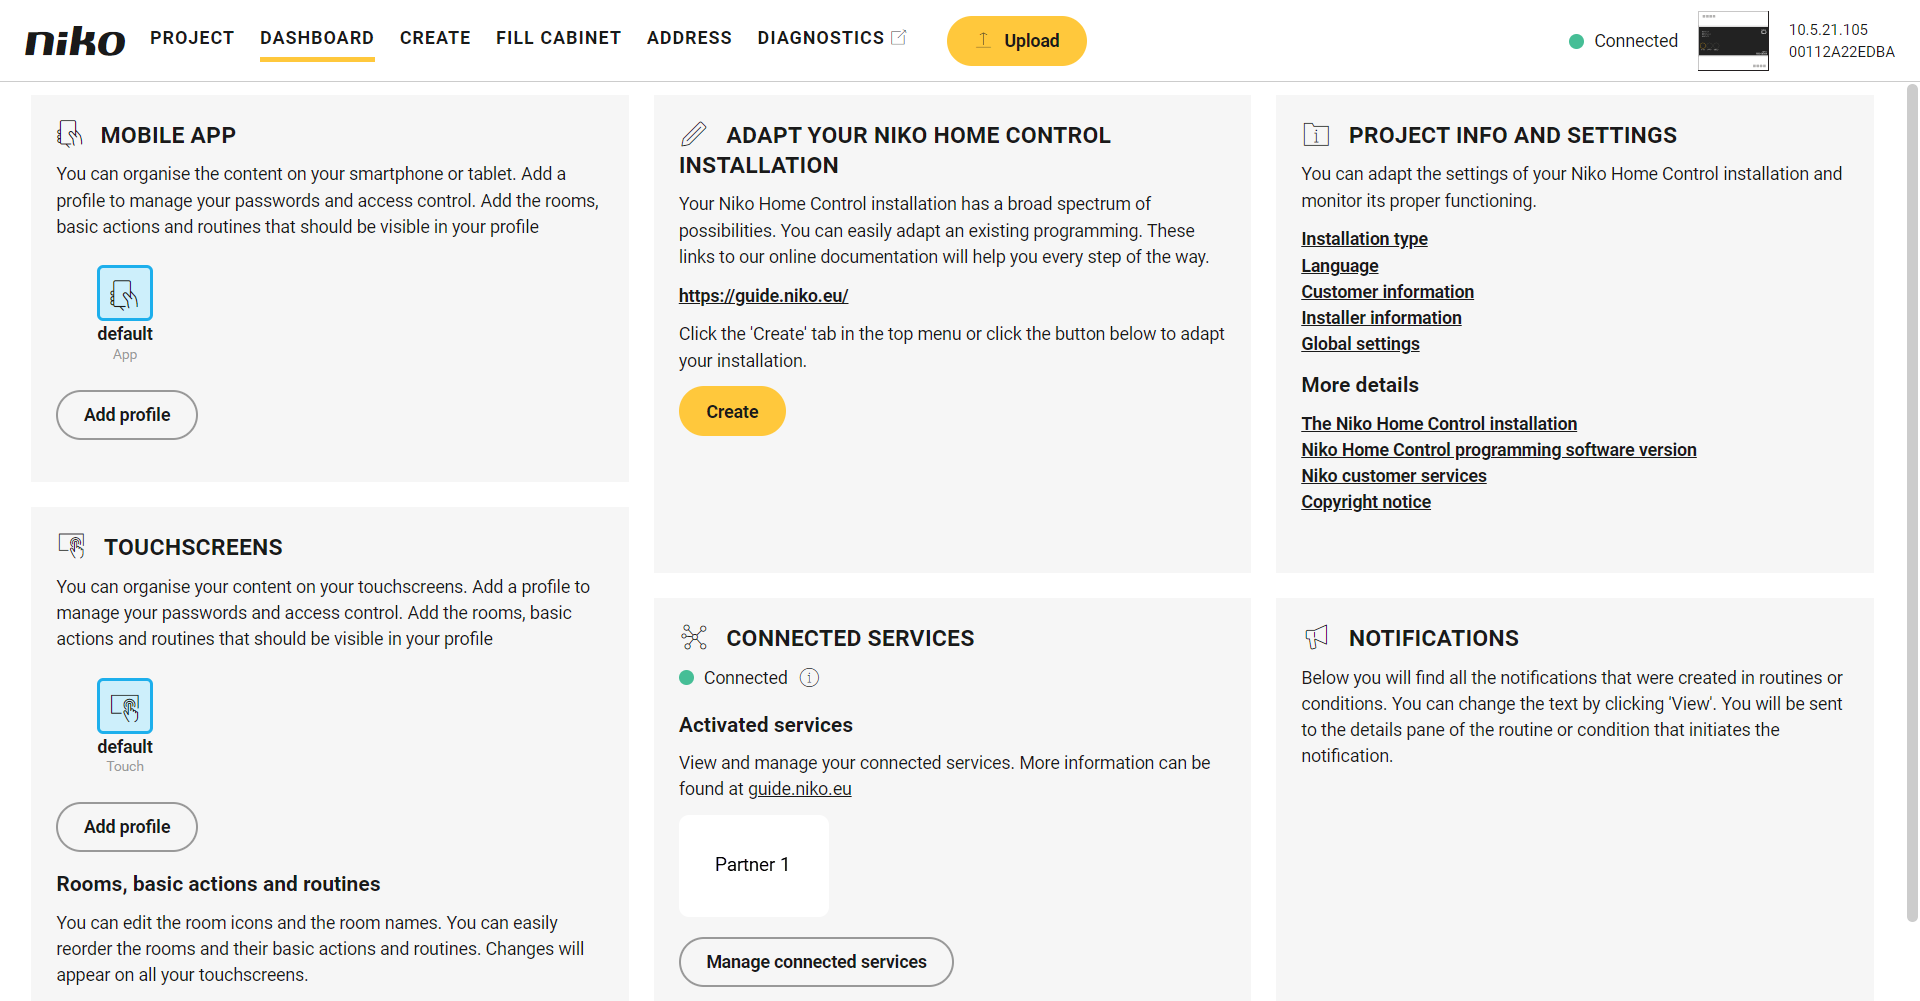The width and height of the screenshot is (1920, 1001).
Task: Click Manage connected services button
Action: pyautogui.click(x=816, y=962)
